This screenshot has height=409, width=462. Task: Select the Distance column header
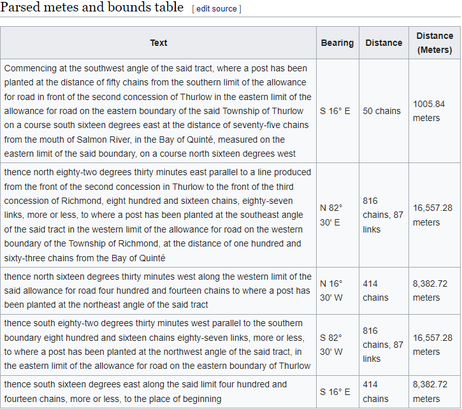pos(384,43)
